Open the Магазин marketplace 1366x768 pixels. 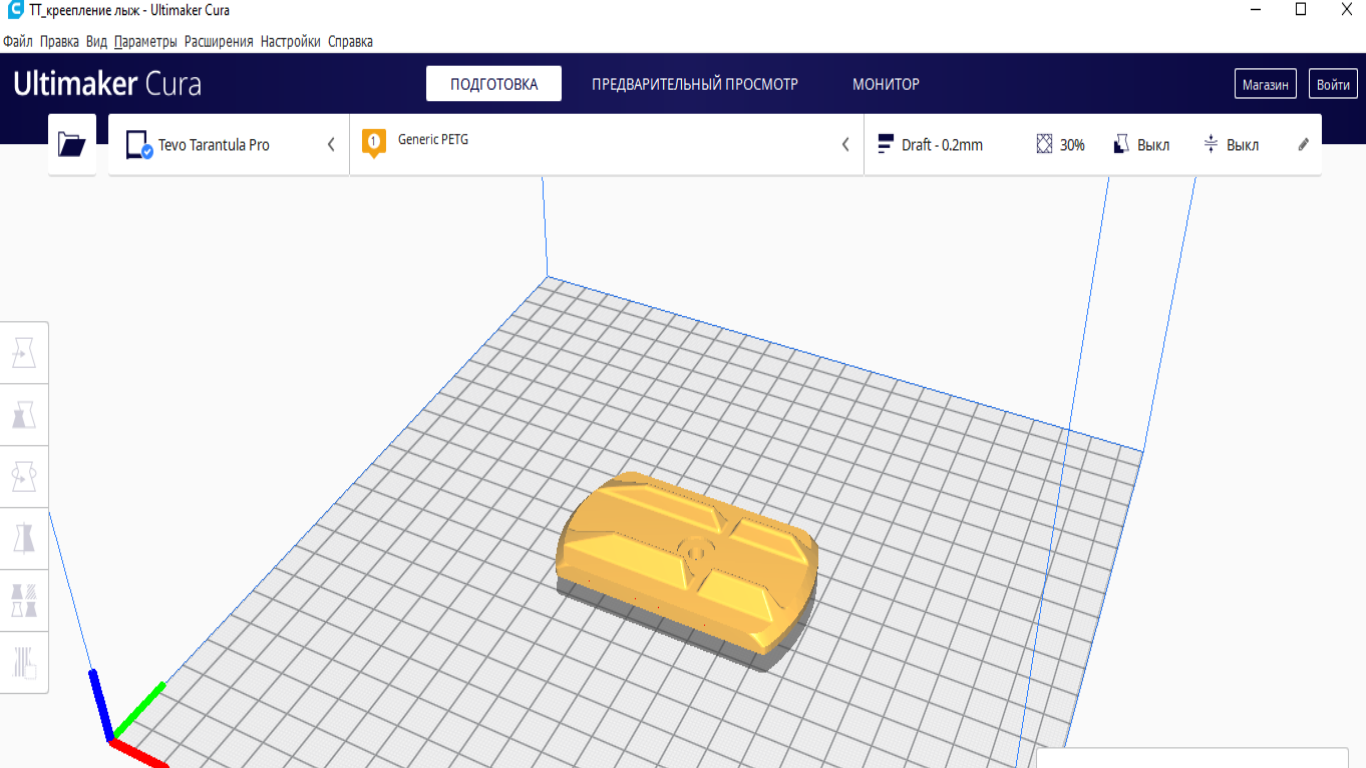click(1266, 84)
